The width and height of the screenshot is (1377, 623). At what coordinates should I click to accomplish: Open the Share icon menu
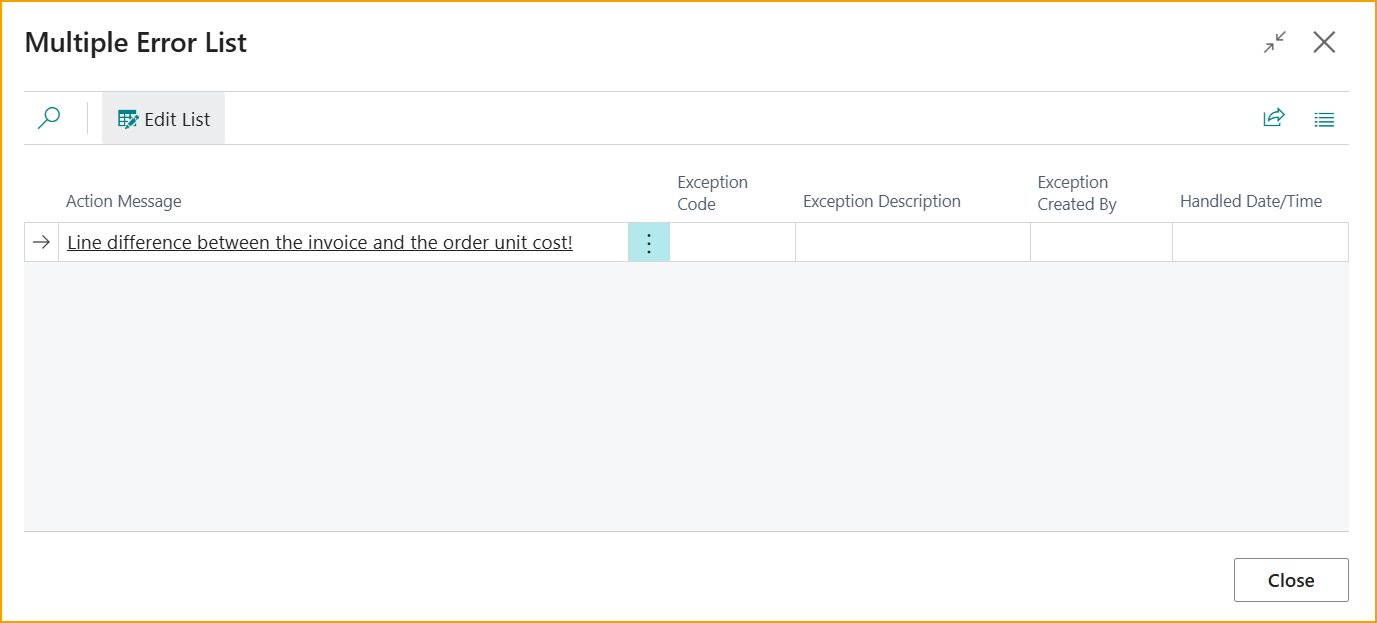click(1273, 119)
